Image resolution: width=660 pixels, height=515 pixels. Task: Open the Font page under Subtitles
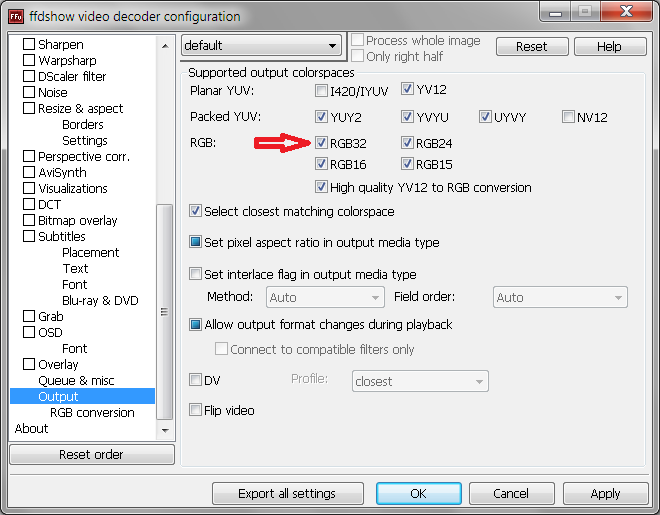tap(75, 284)
